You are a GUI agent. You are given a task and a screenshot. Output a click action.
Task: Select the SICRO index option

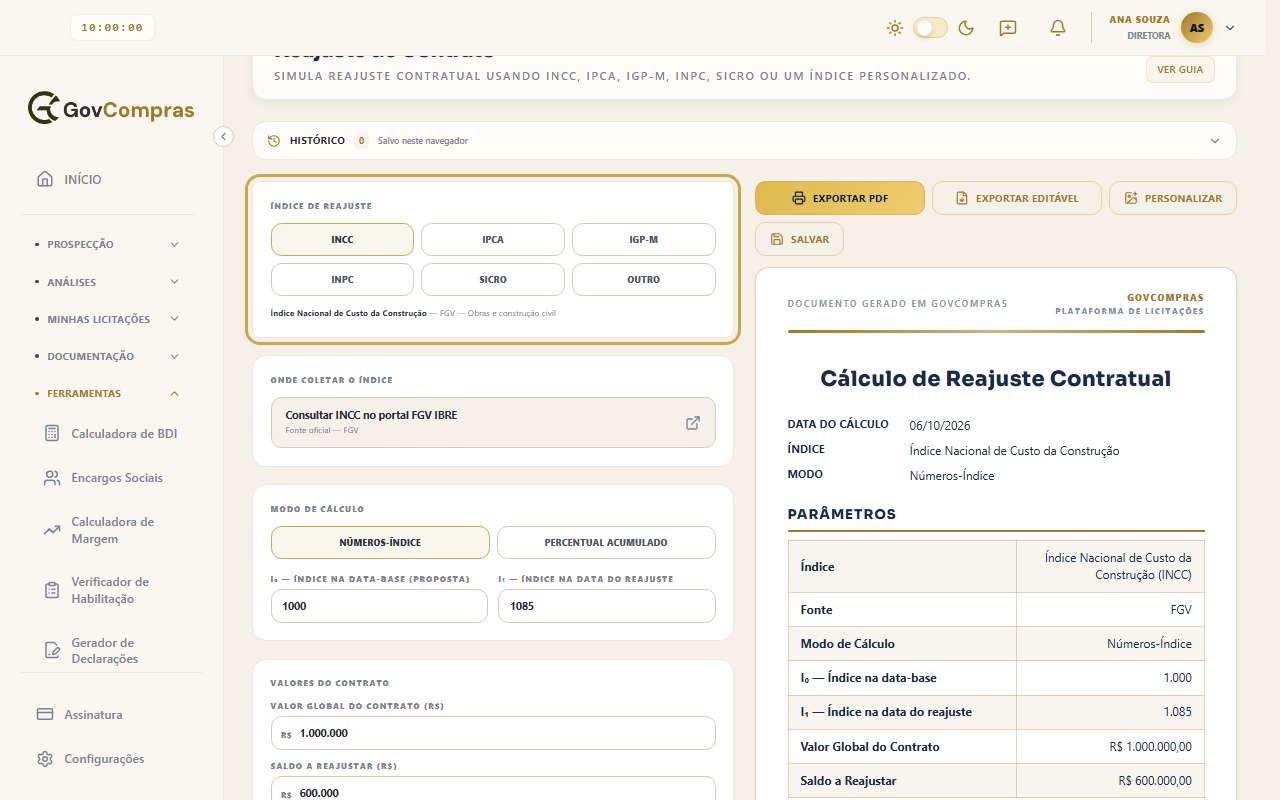(x=493, y=280)
